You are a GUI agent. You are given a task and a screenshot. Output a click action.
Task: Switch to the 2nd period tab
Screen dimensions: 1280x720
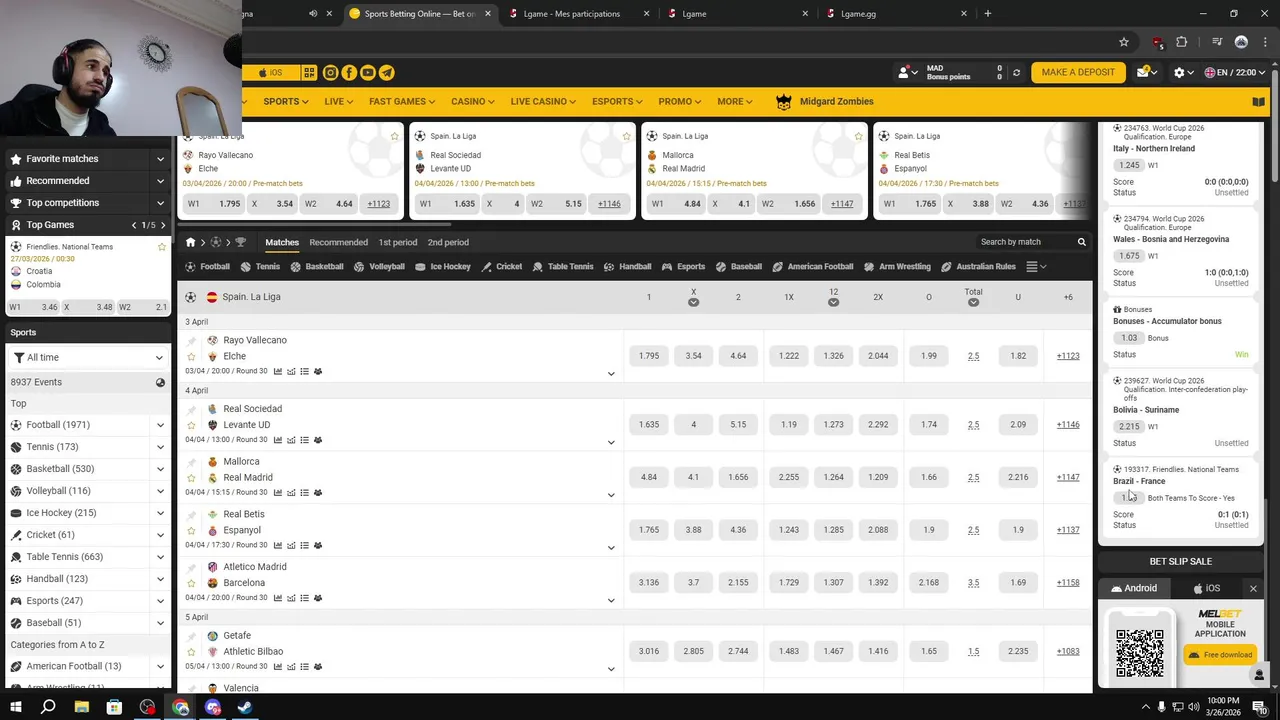[x=448, y=242]
